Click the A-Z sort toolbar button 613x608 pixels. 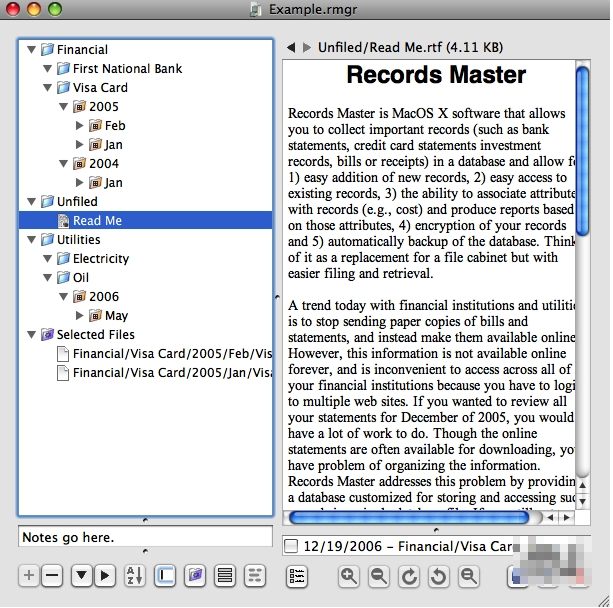click(x=135, y=576)
